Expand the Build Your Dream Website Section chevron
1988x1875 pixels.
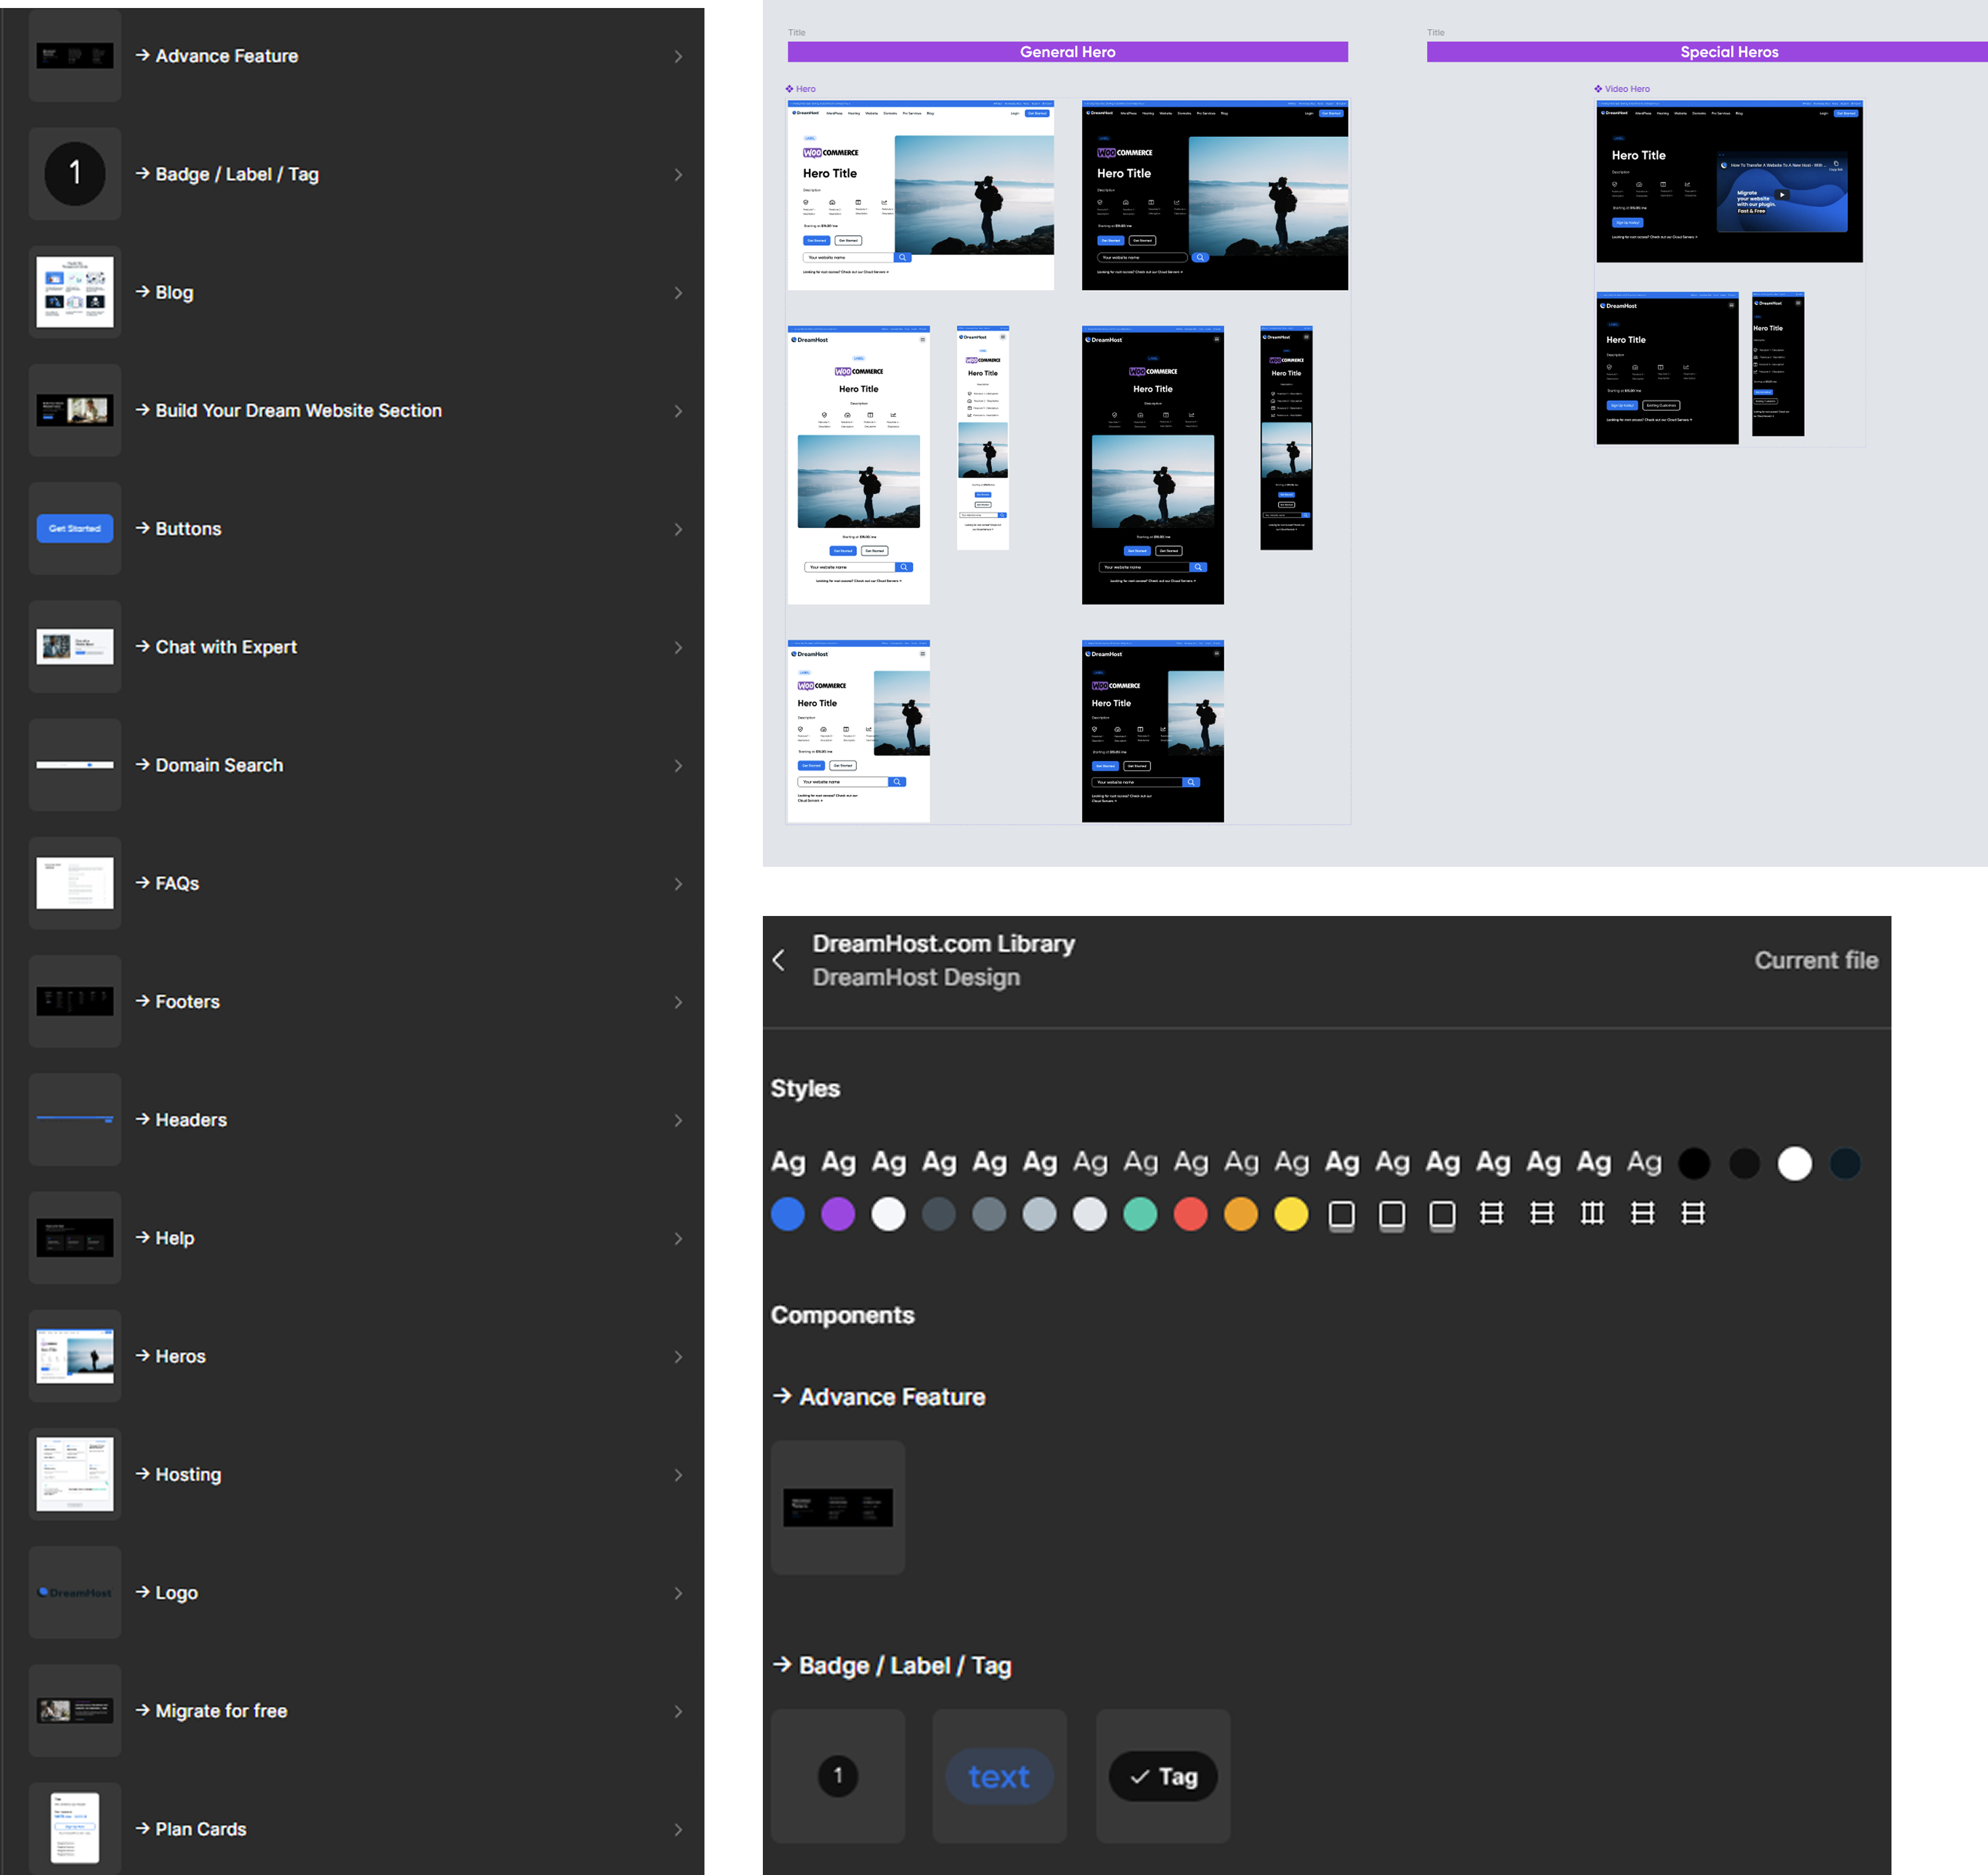coord(678,411)
